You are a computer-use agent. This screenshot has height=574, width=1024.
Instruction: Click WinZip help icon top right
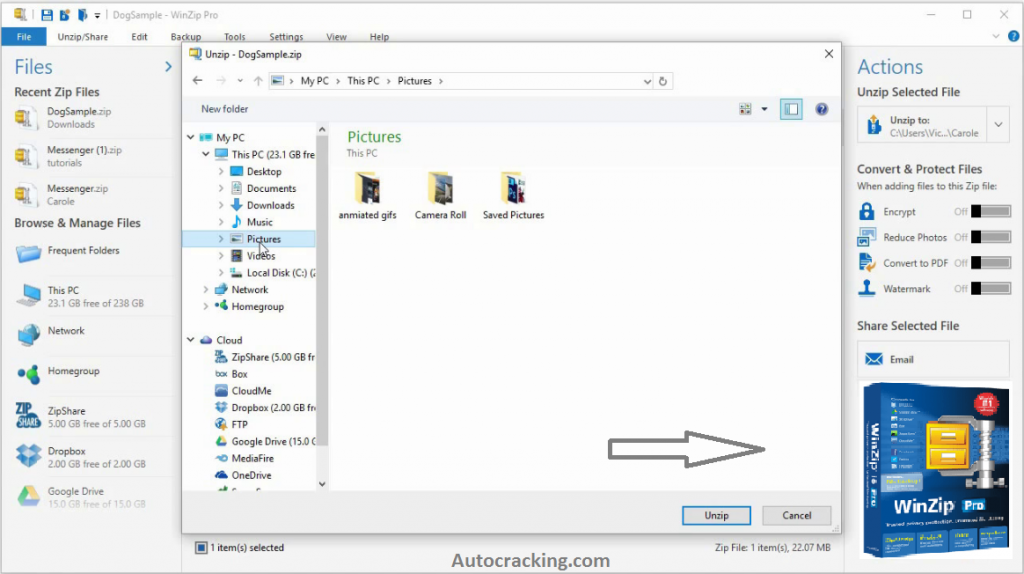coord(1013,37)
